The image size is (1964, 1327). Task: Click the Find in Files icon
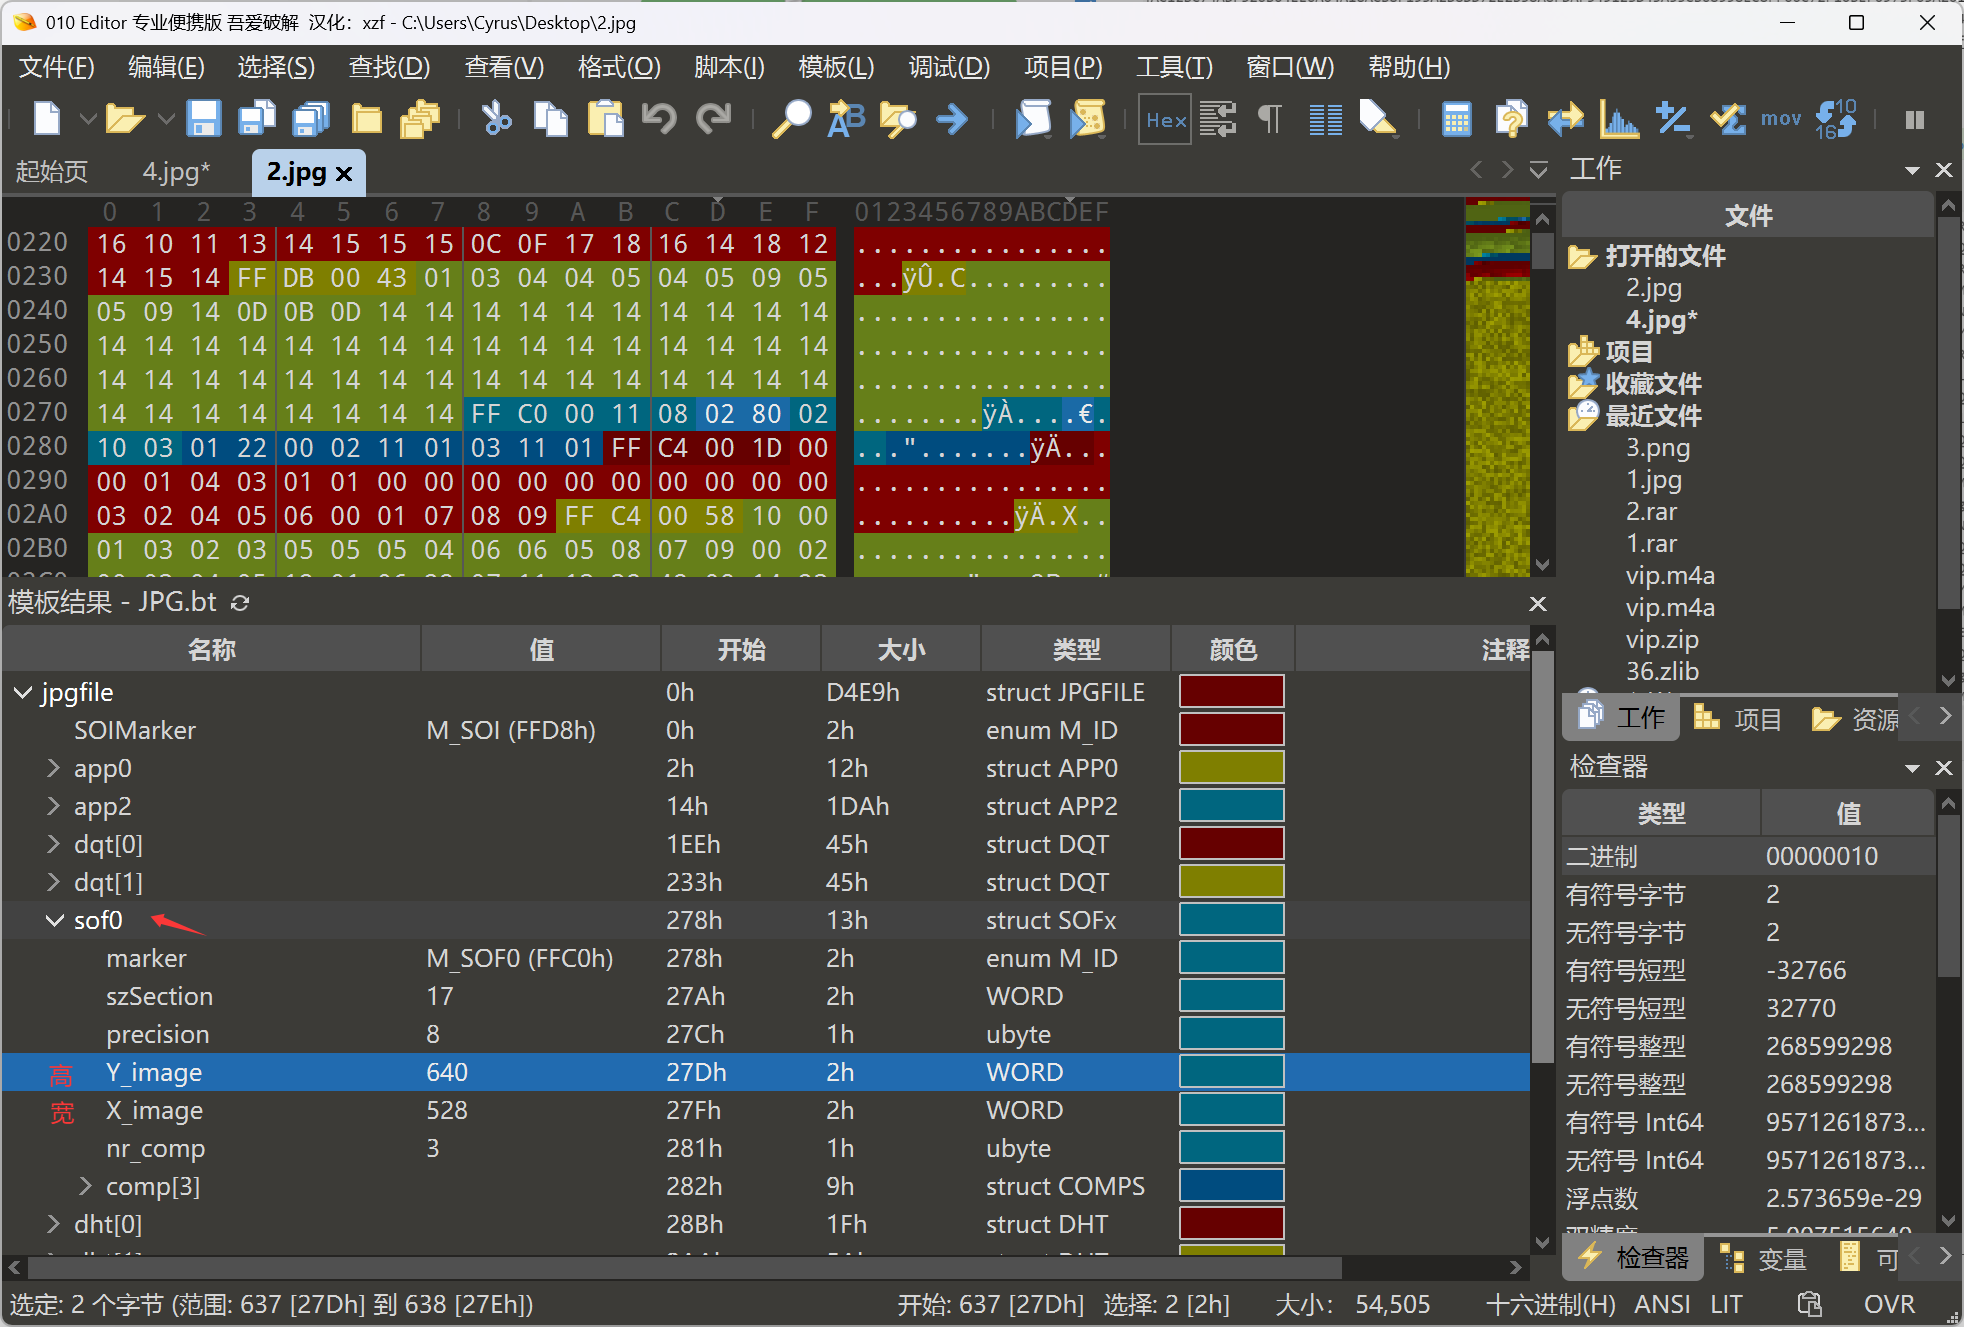coord(898,119)
